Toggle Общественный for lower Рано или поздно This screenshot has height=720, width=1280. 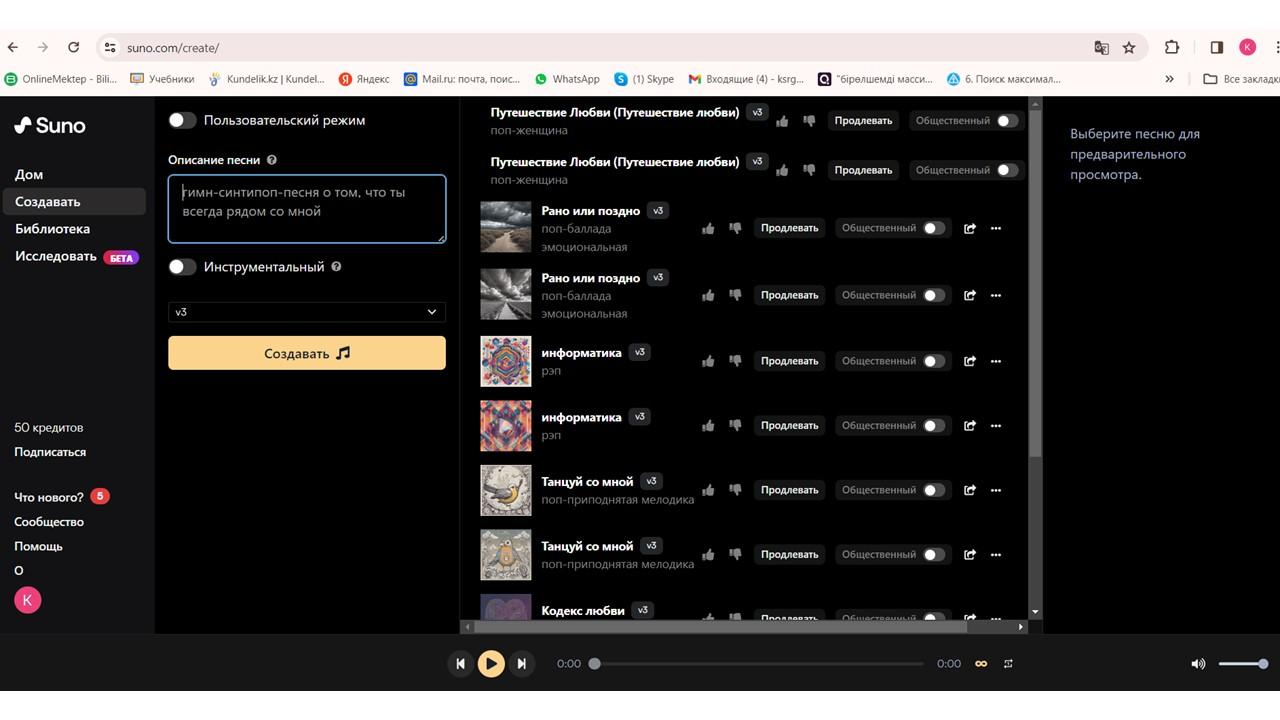pos(934,295)
